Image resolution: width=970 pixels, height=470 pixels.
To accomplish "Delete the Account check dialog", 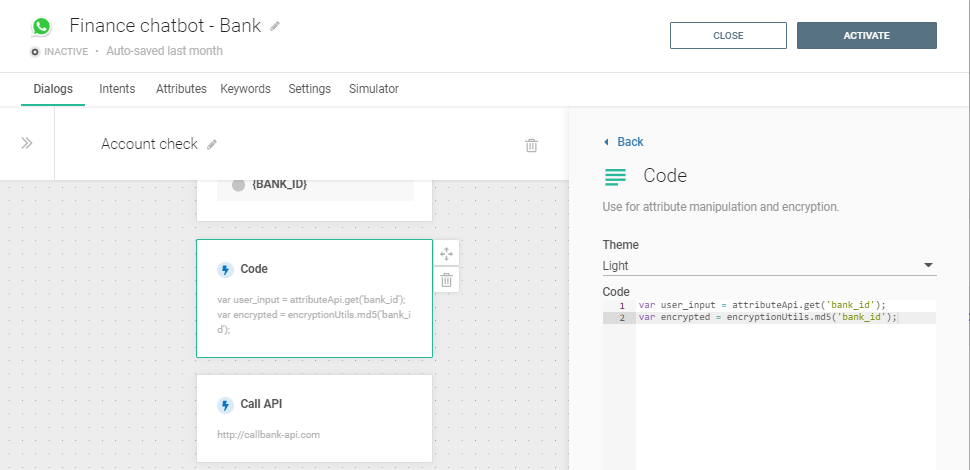I will pyautogui.click(x=531, y=145).
